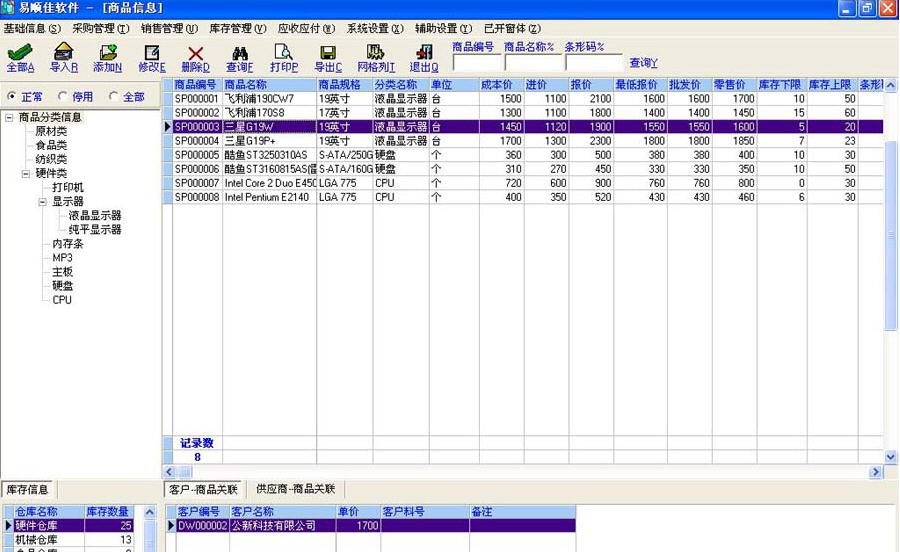Click the horizontal scrollbar left arrow
This screenshot has width=900, height=552.
[169, 472]
